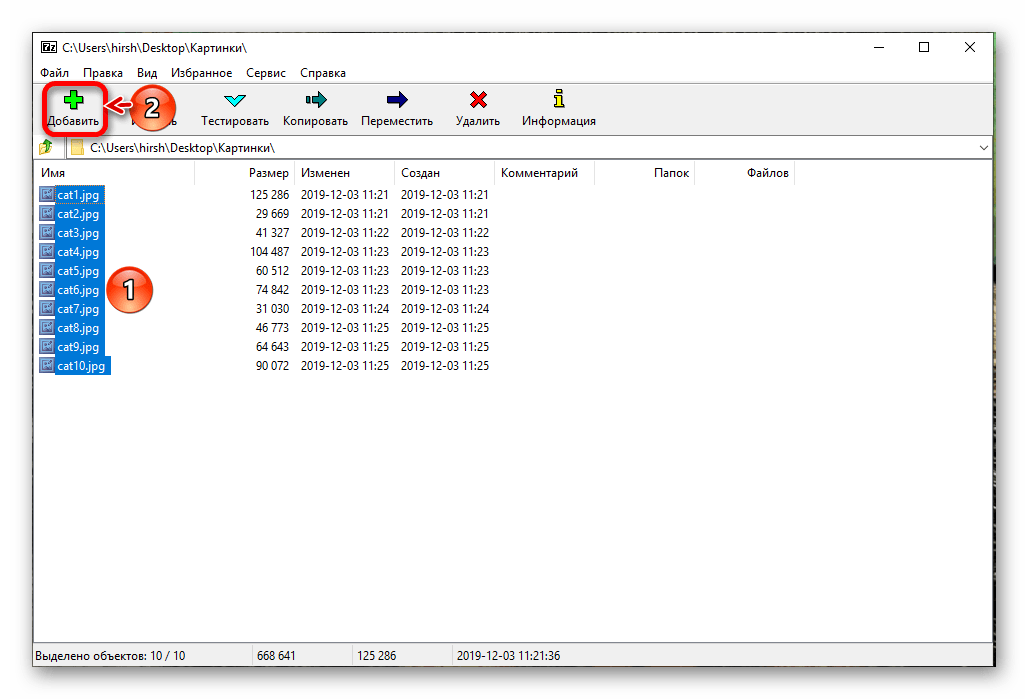
Task: Select the file cat10.jpg
Action: (81, 366)
